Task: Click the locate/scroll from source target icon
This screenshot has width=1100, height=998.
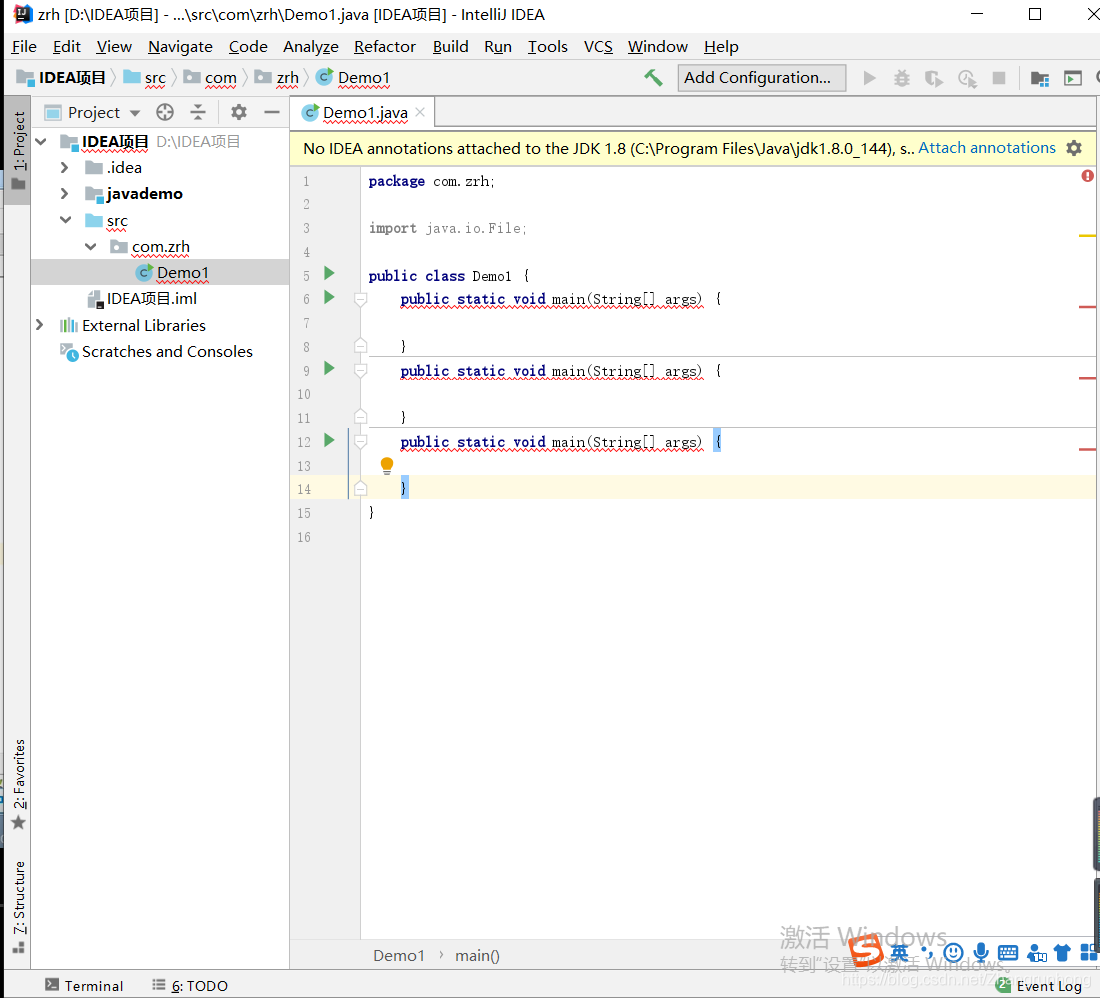Action: coord(165,113)
